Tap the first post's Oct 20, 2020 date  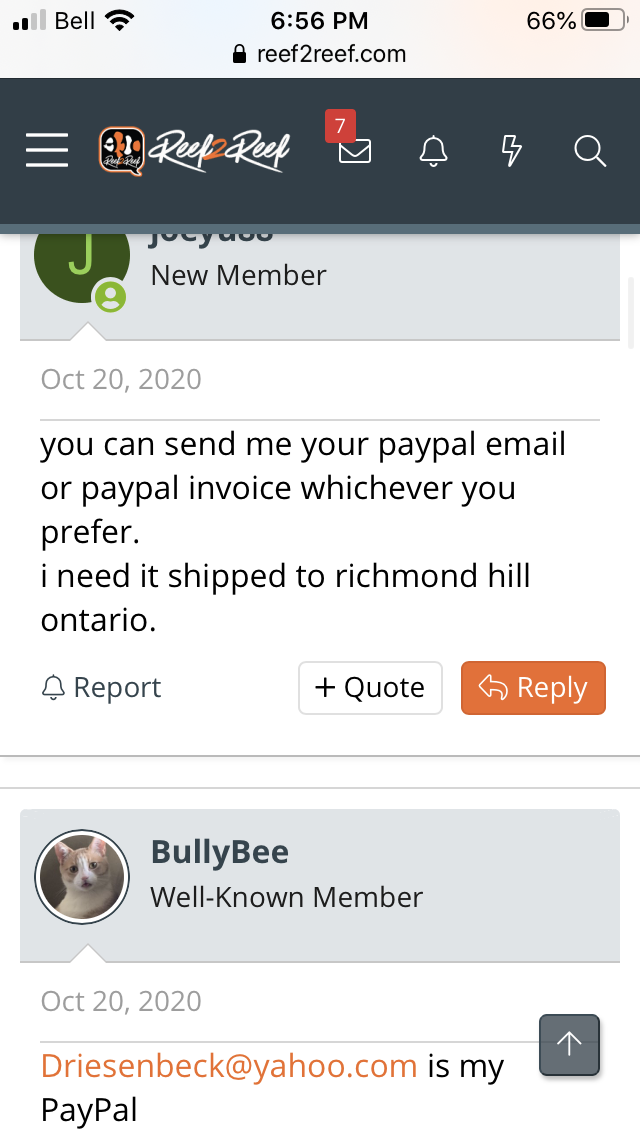[x=121, y=380]
